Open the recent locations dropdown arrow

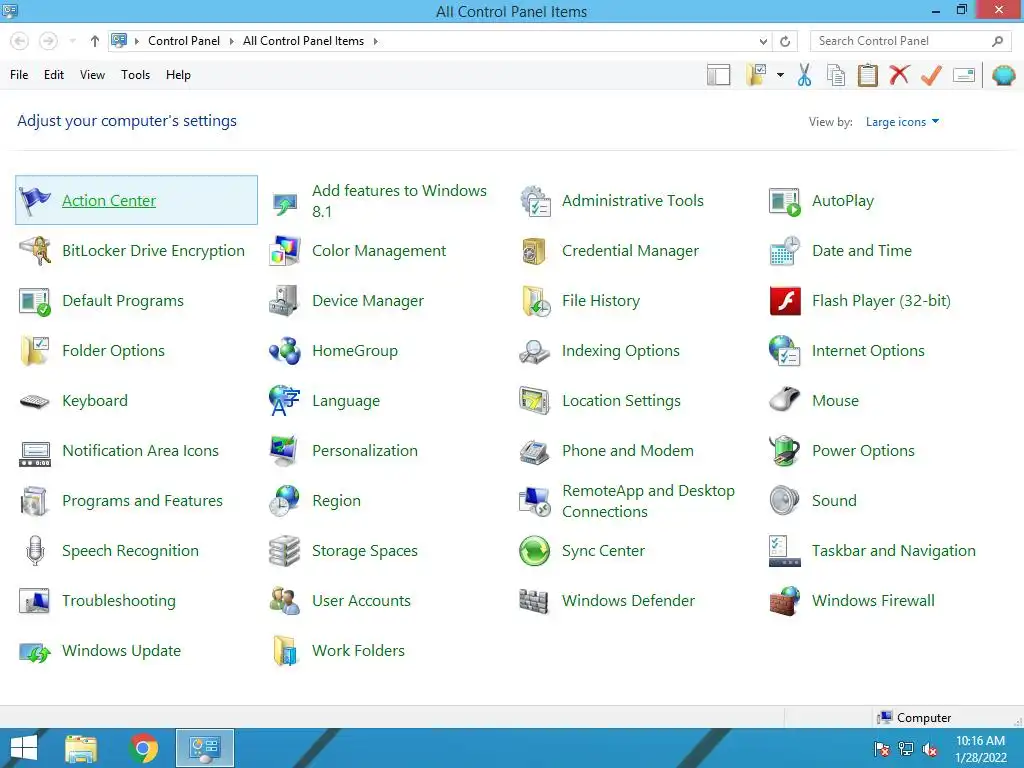[x=72, y=41]
